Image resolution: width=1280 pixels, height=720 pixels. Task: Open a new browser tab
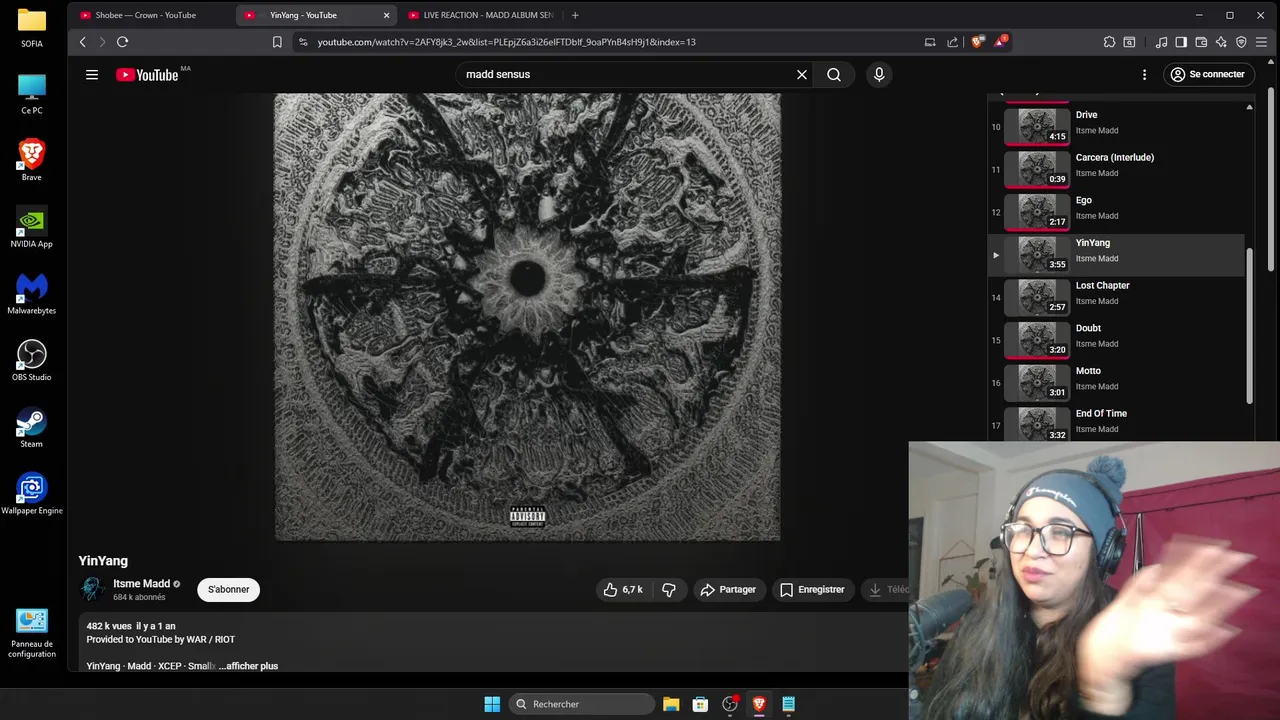pyautogui.click(x=575, y=15)
